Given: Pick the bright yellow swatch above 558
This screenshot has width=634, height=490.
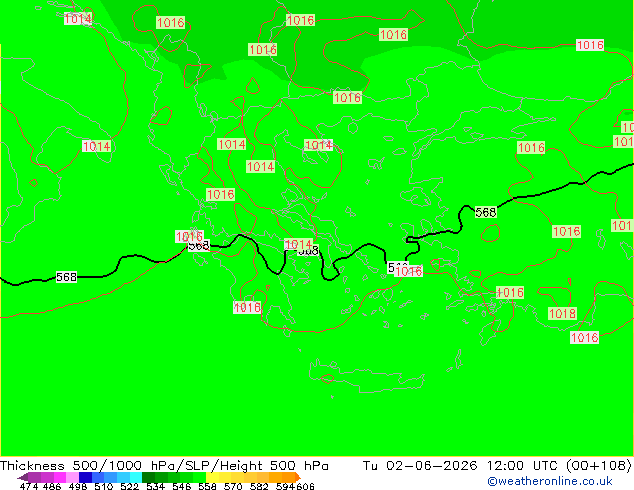Looking at the screenshot, I should point(212,477).
